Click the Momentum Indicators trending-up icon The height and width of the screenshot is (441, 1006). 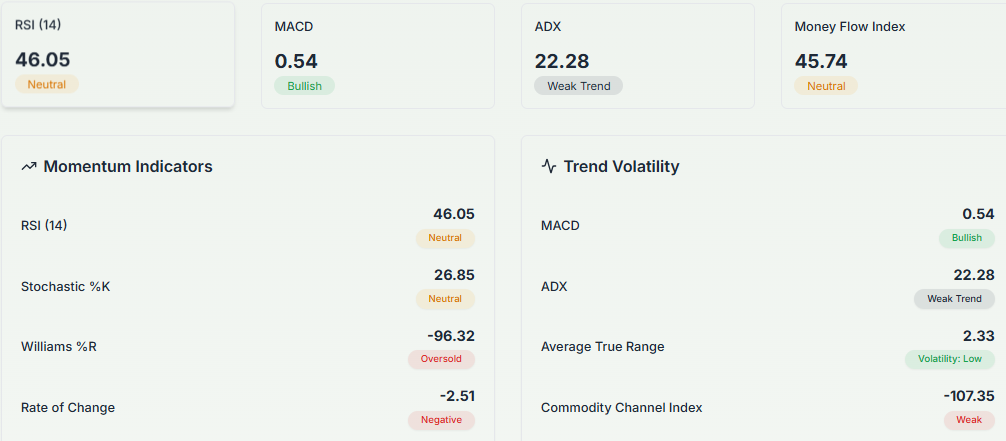pos(29,167)
